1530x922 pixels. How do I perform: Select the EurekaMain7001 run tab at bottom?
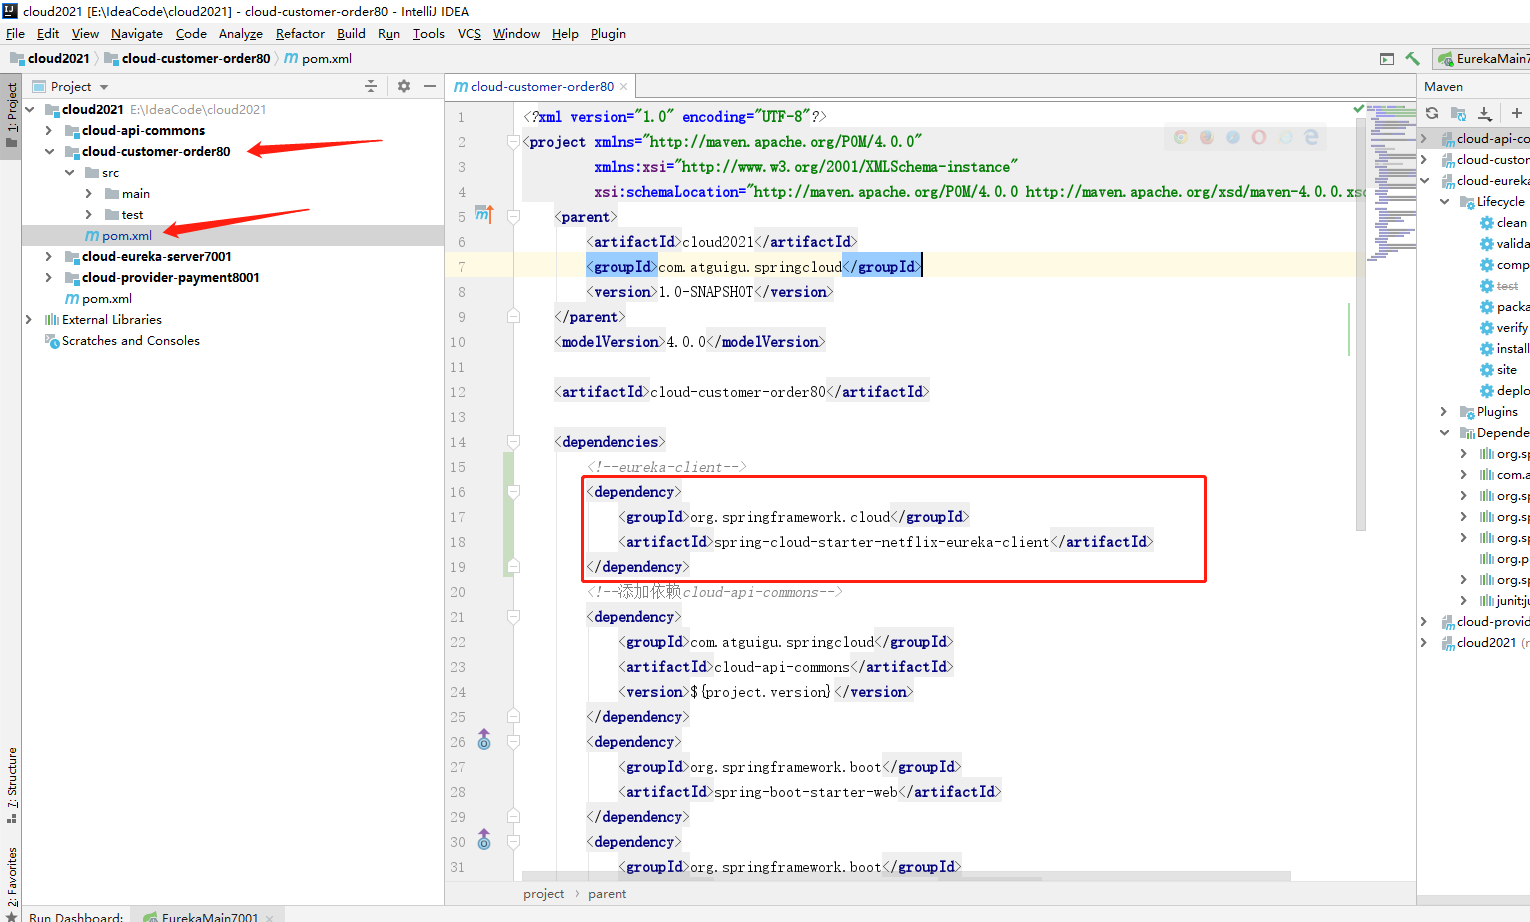point(210,916)
